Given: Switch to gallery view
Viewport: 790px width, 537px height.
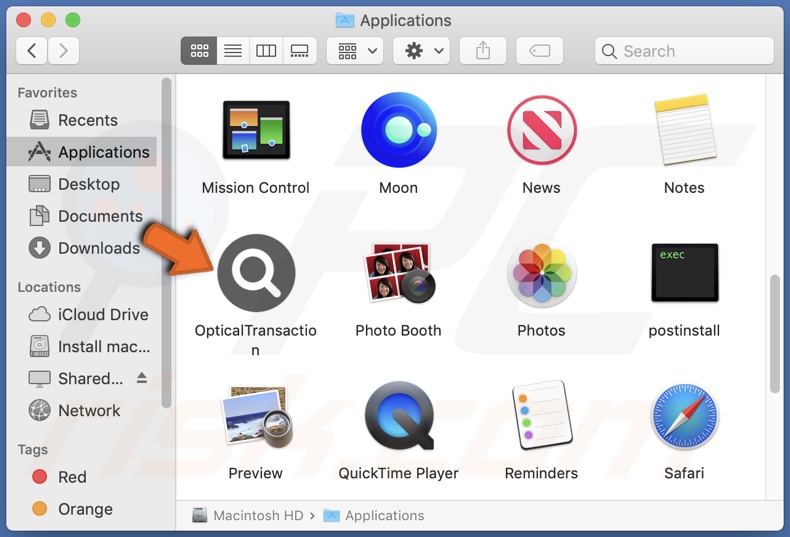Looking at the screenshot, I should [x=300, y=51].
